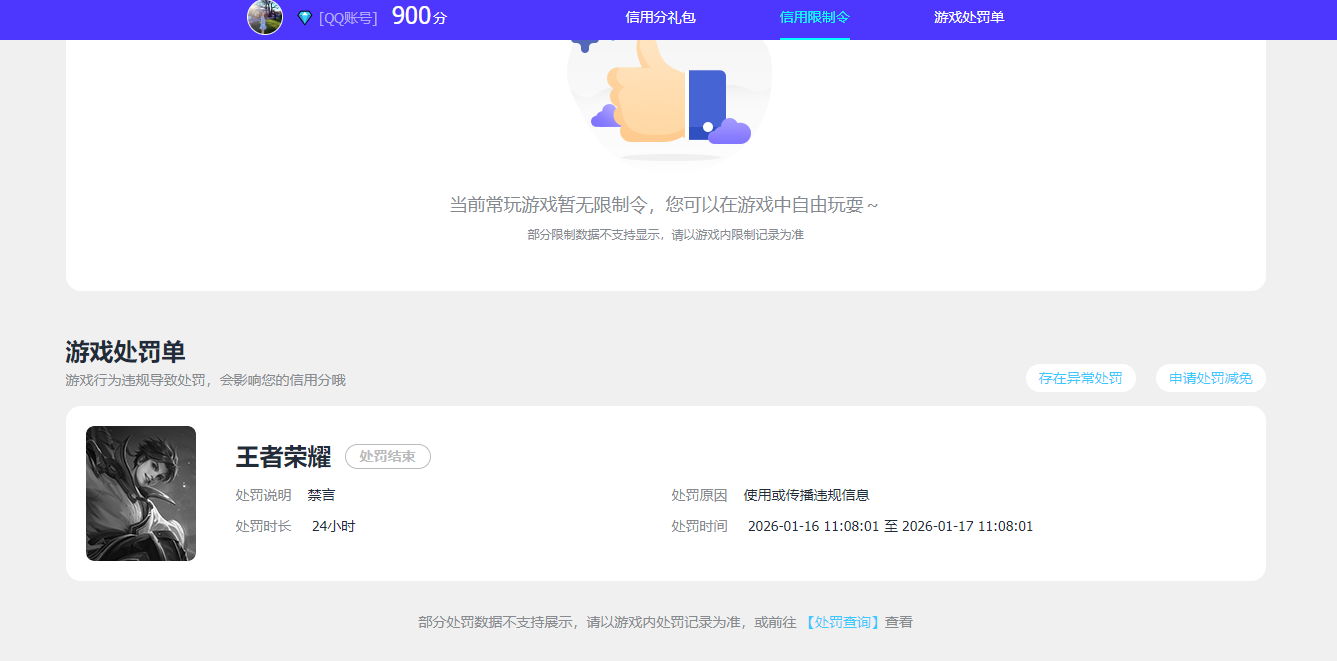The image size is (1337, 661).
Task: Click the 存在异常处罚 button
Action: [x=1081, y=377]
